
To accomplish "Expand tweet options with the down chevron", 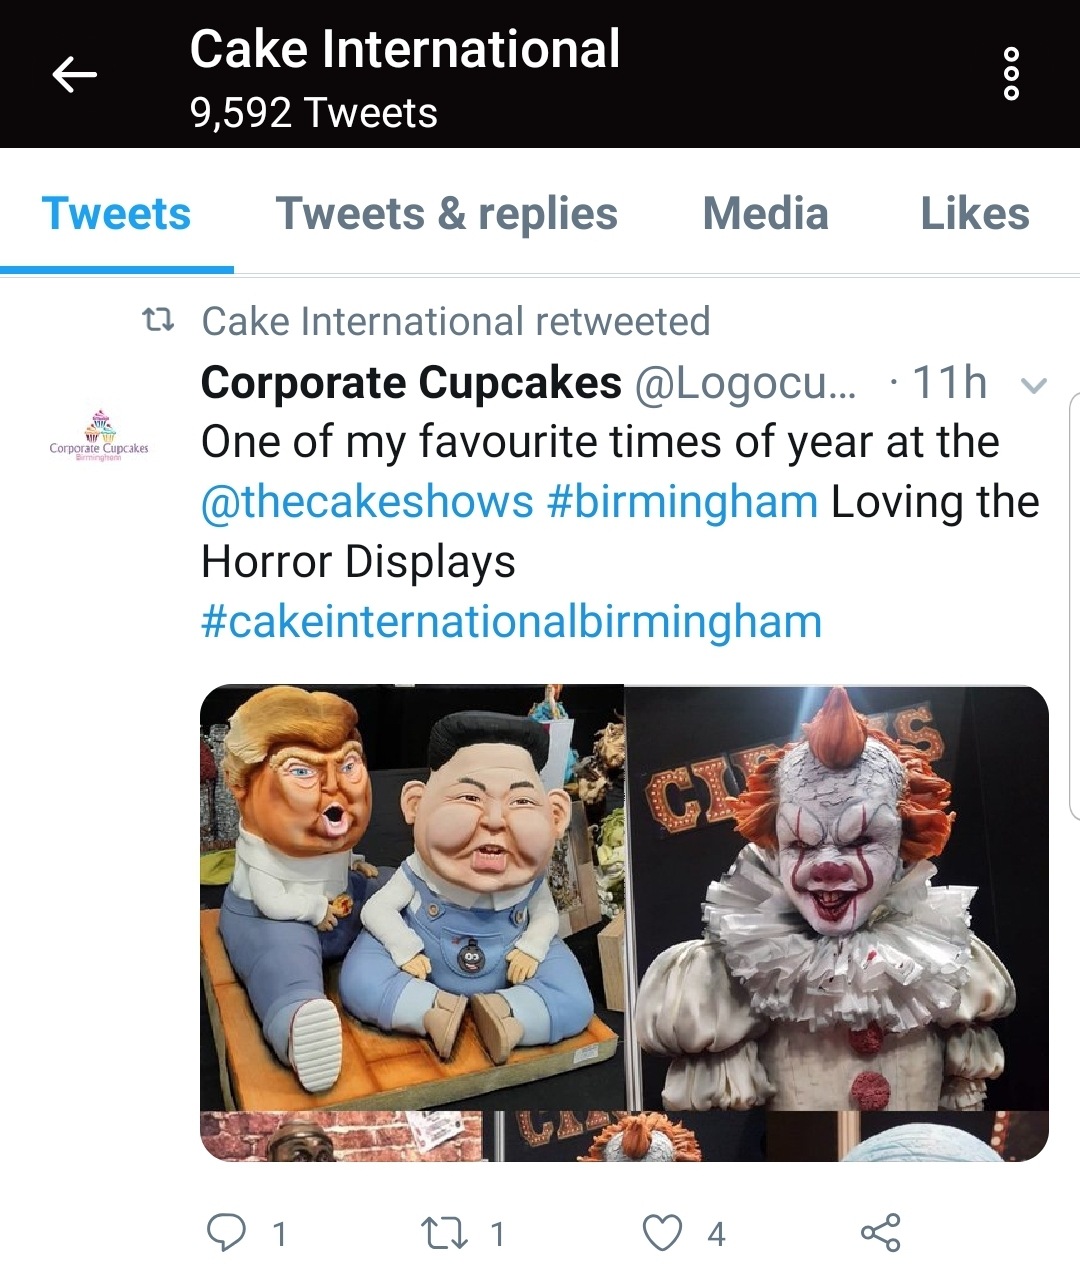I will click(x=1034, y=385).
